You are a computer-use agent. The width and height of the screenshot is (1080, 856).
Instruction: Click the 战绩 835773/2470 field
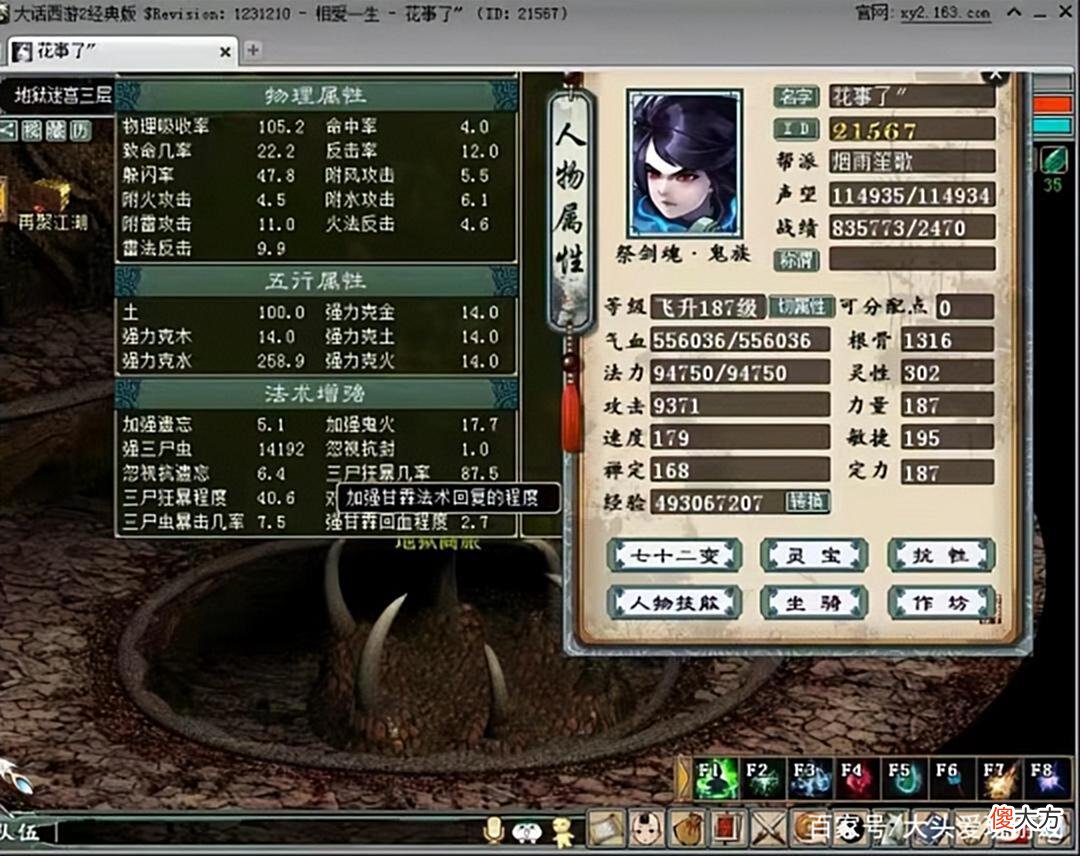912,227
